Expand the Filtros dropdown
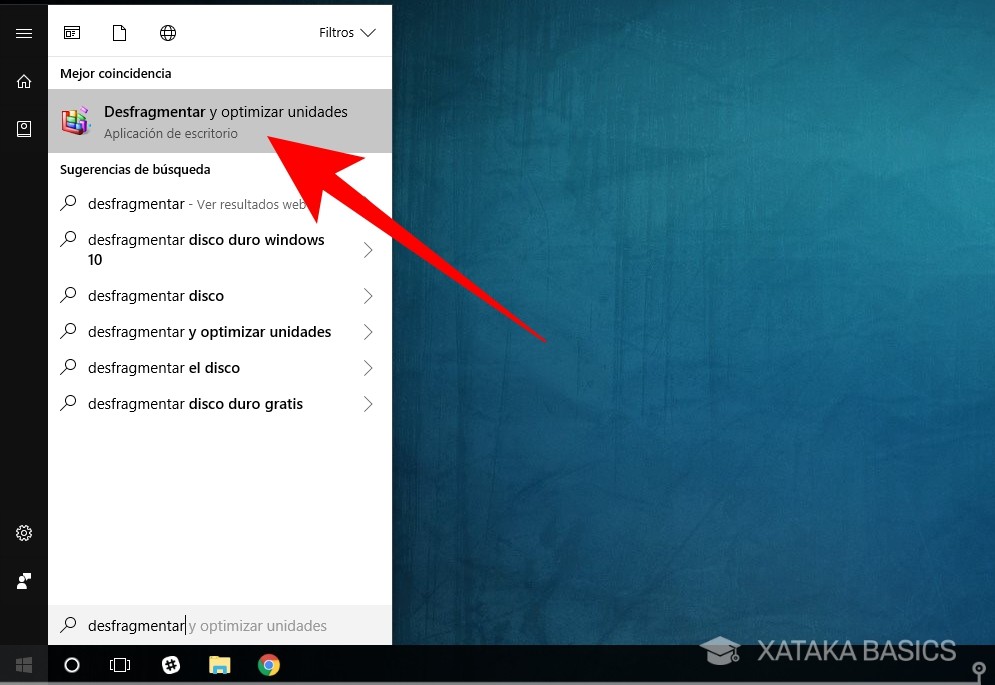The width and height of the screenshot is (995, 685). pyautogui.click(x=347, y=33)
